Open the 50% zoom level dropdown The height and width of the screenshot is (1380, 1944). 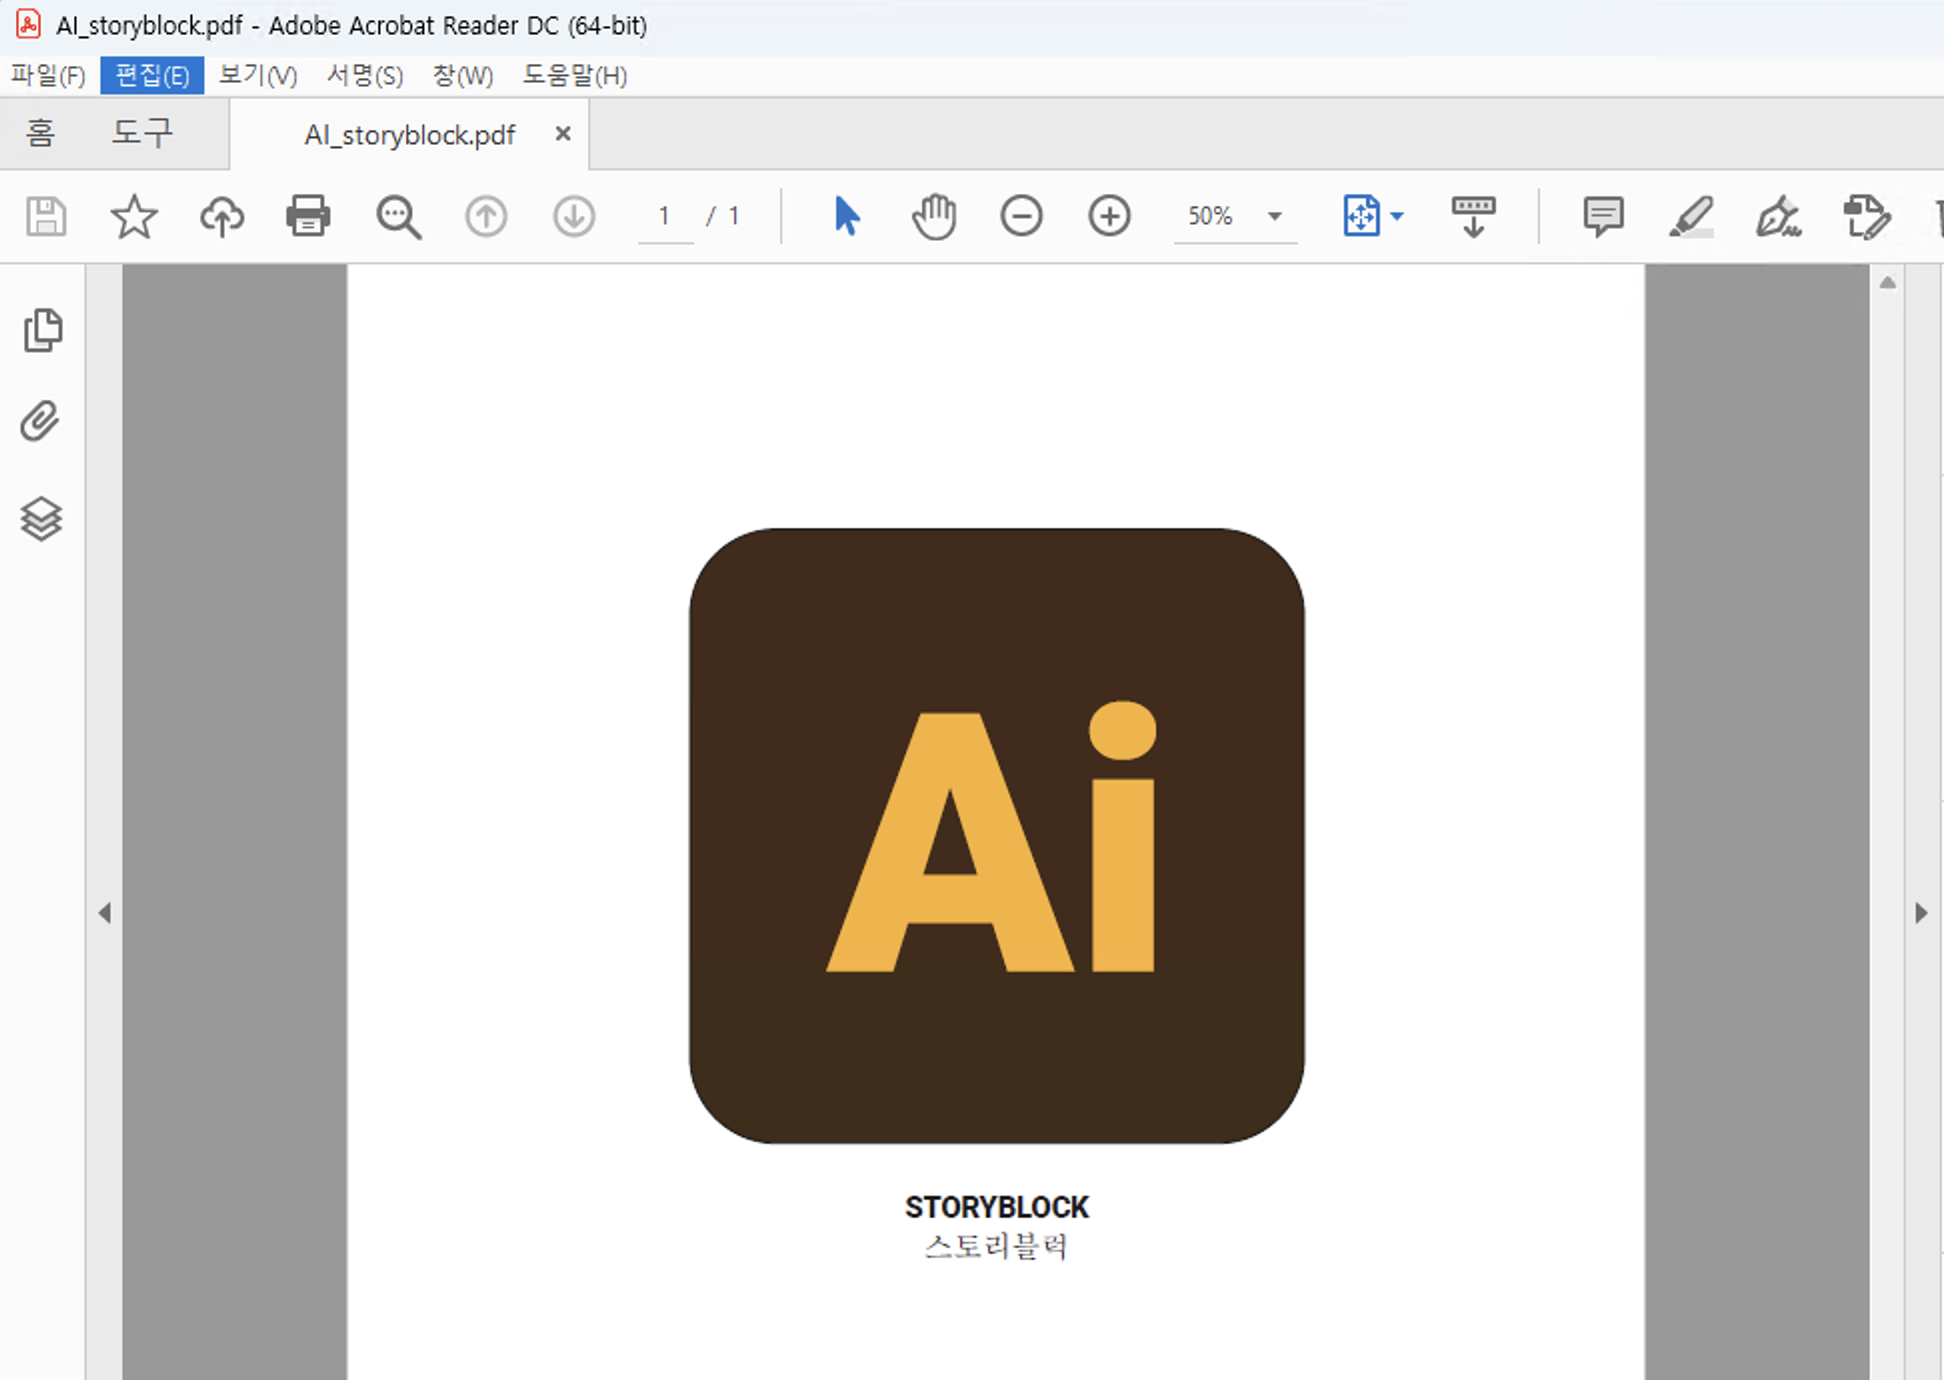point(1275,216)
